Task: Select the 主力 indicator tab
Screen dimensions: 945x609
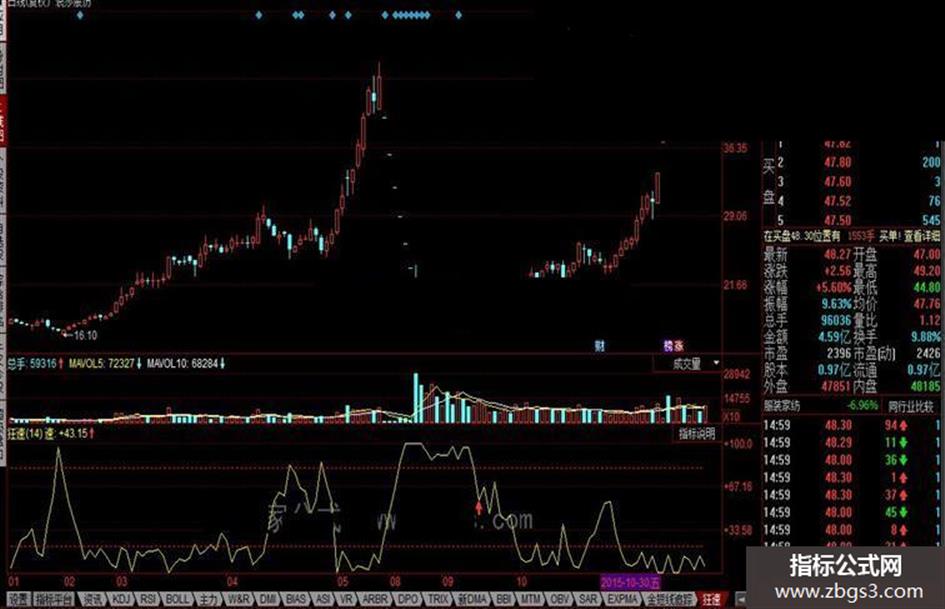Action: click(x=208, y=599)
